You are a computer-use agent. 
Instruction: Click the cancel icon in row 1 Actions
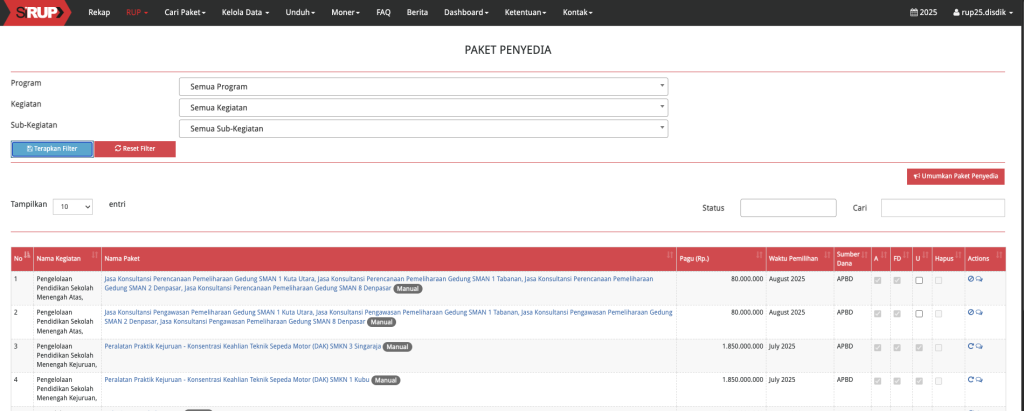(x=970, y=279)
